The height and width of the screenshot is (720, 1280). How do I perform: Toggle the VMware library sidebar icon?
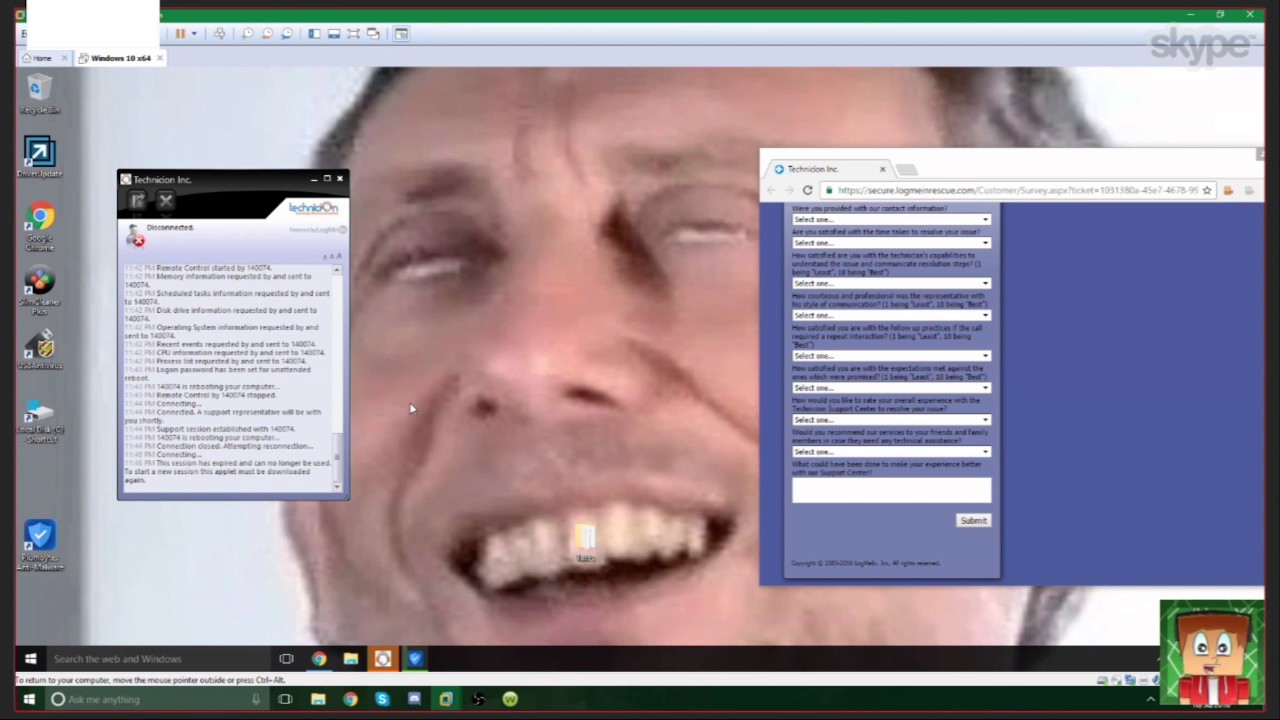click(314, 34)
